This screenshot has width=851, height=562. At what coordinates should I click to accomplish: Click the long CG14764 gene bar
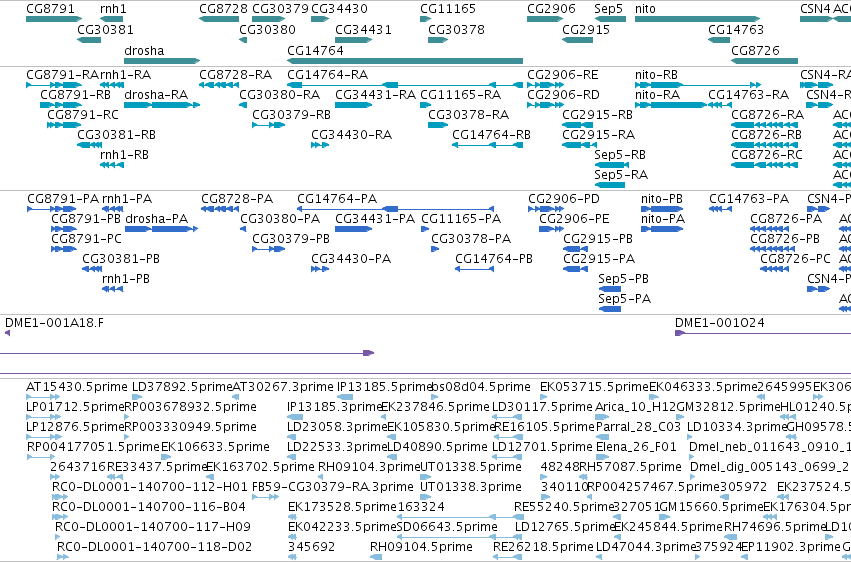[405, 61]
